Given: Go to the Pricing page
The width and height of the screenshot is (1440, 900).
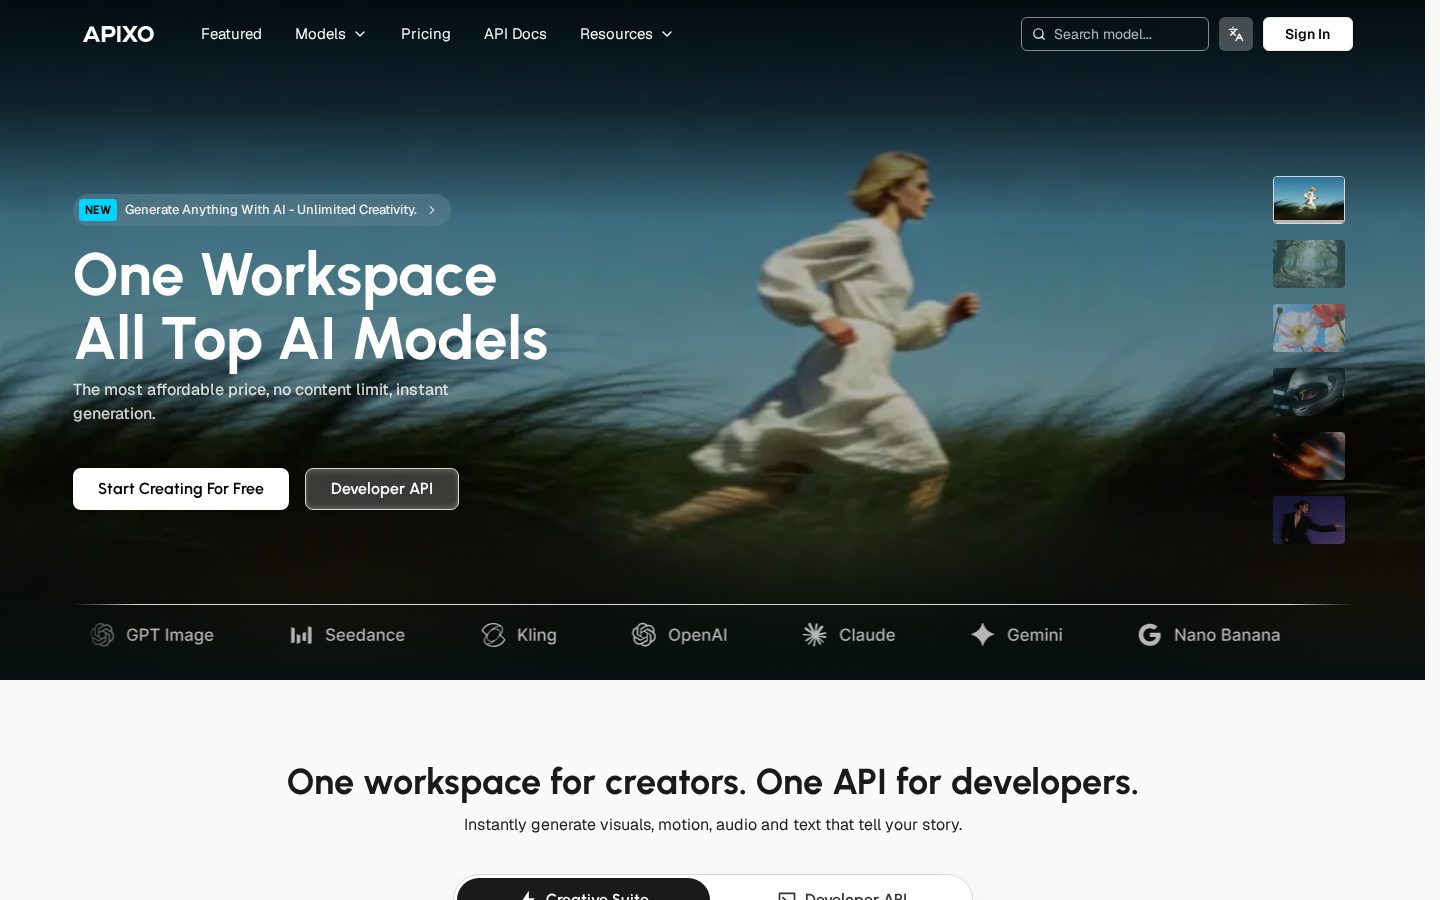Looking at the screenshot, I should point(426,34).
